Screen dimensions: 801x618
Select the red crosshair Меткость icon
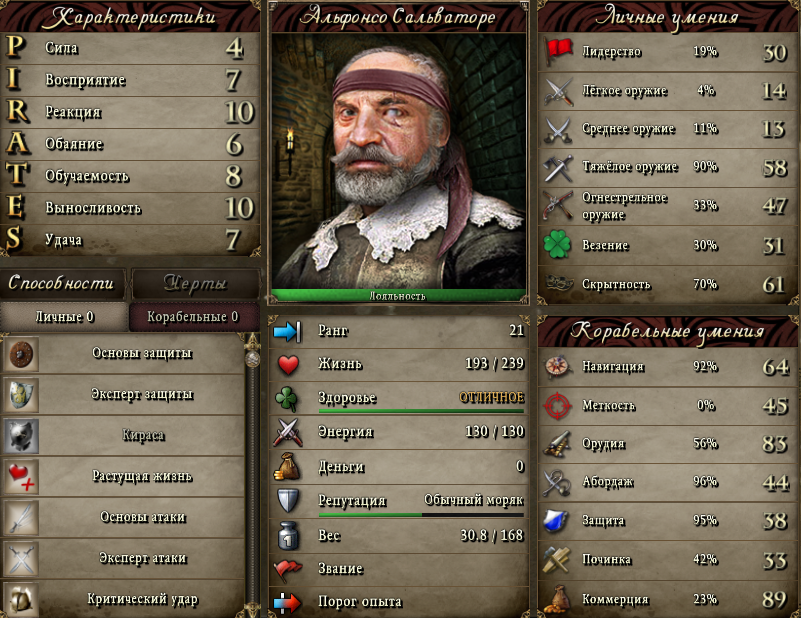point(557,406)
